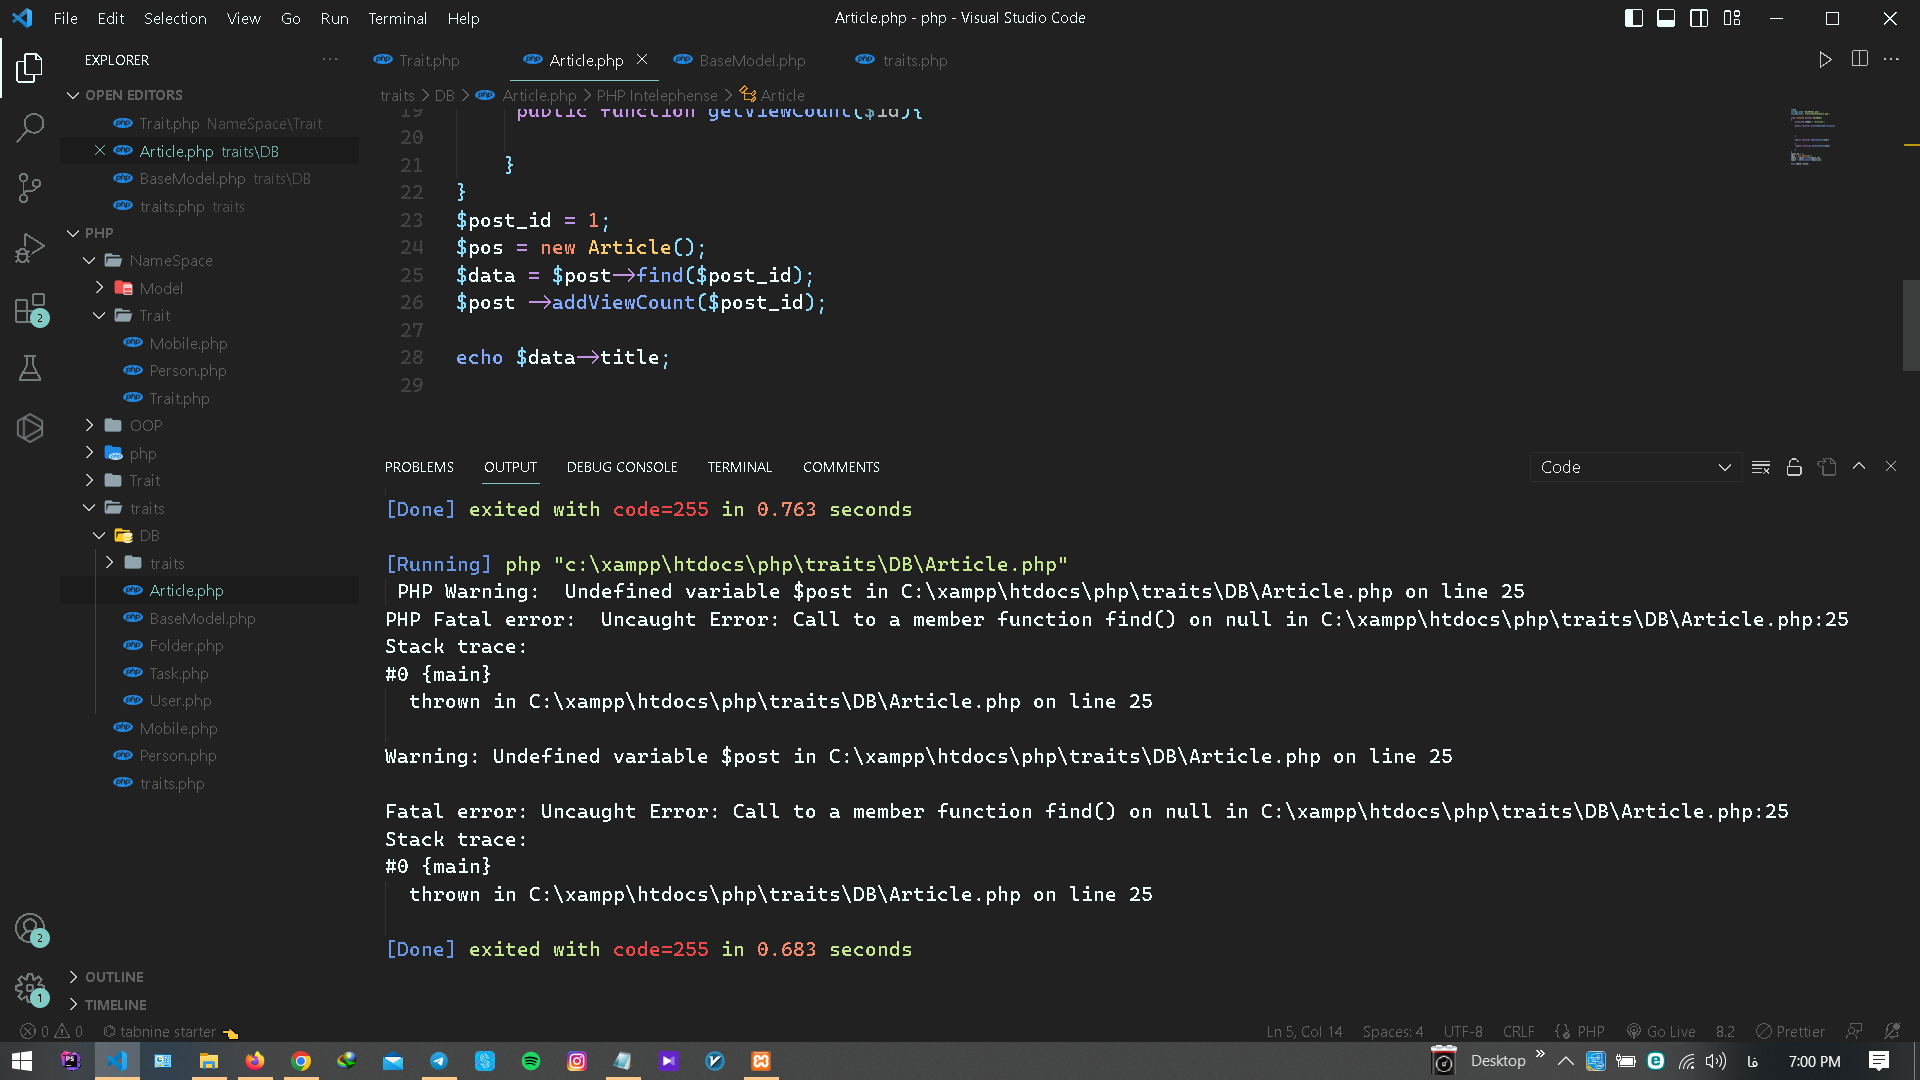The image size is (1920, 1080).
Task: Open the output channel Code dropdown
Action: click(x=1635, y=467)
